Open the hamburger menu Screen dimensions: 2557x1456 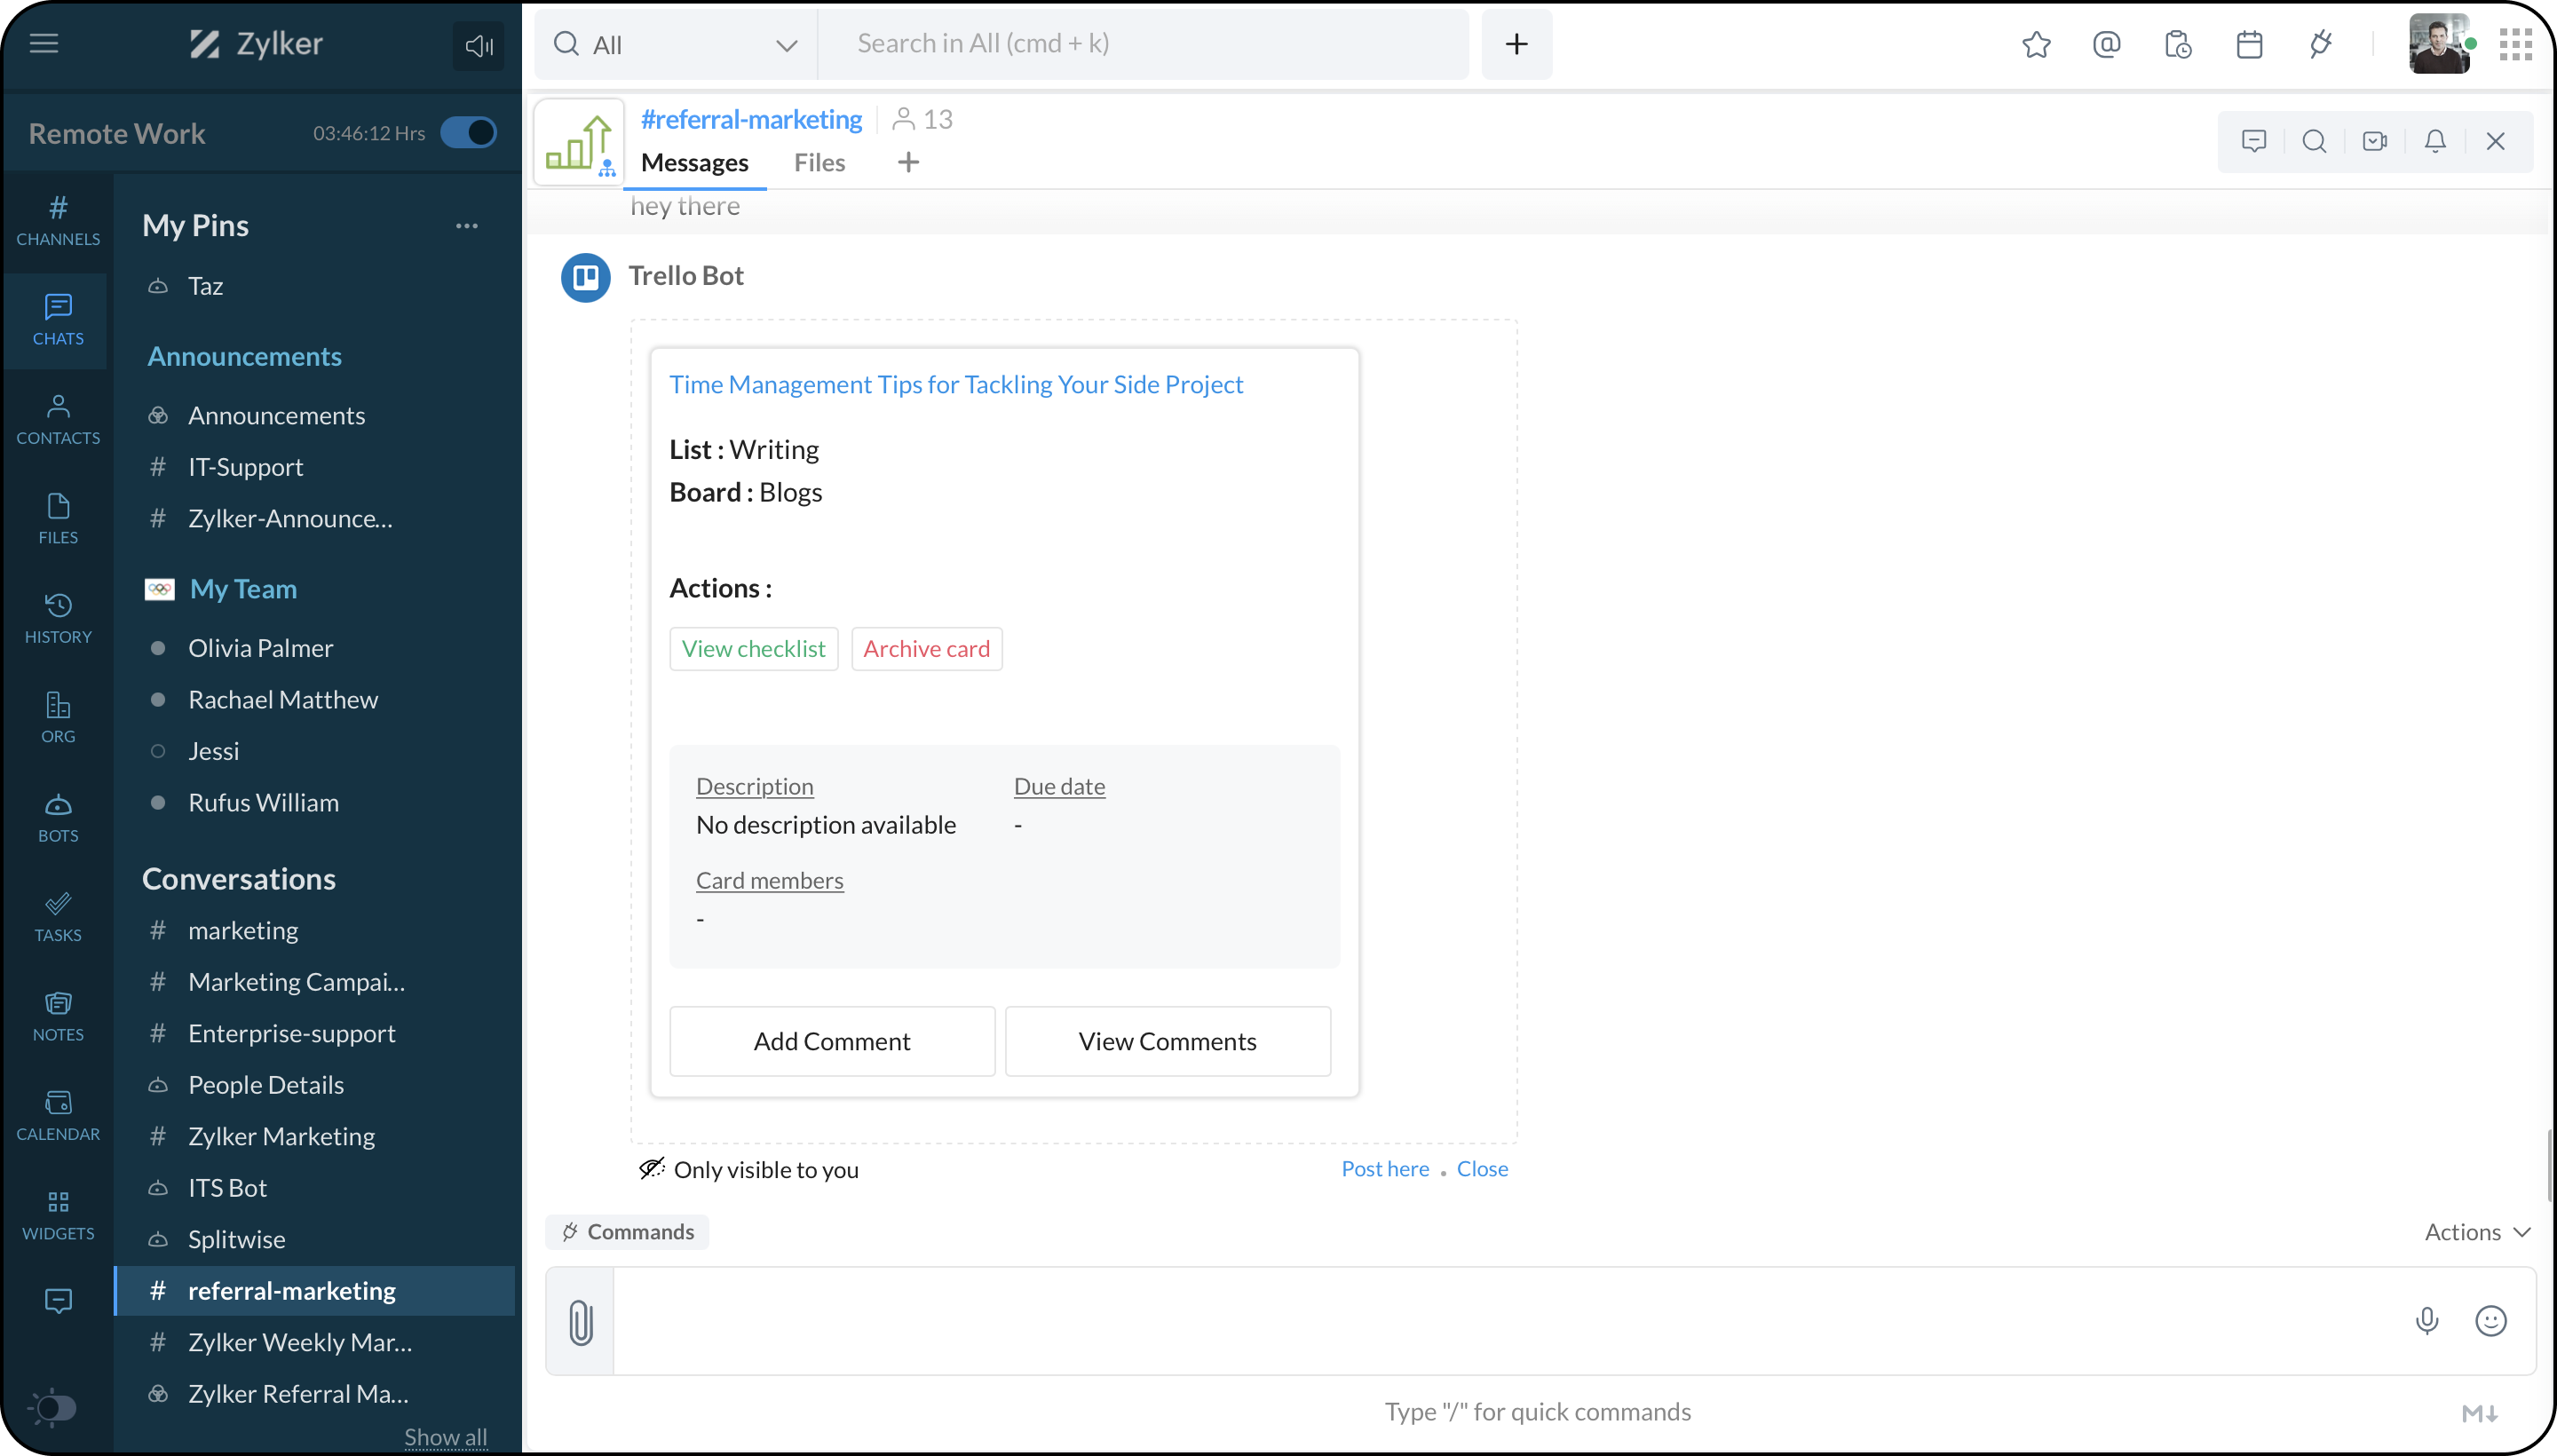click(x=44, y=43)
